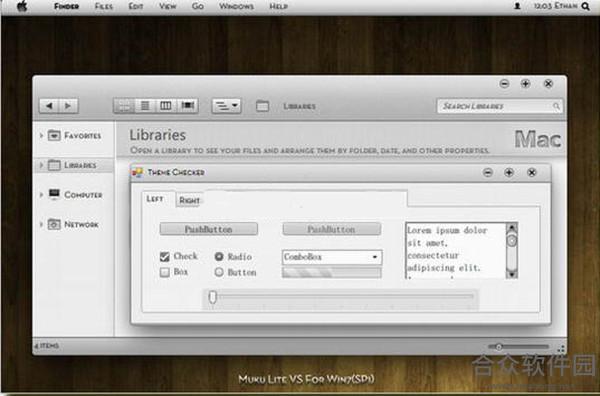Click the Libraries sidebar folder icon
The image size is (600, 396).
[54, 165]
